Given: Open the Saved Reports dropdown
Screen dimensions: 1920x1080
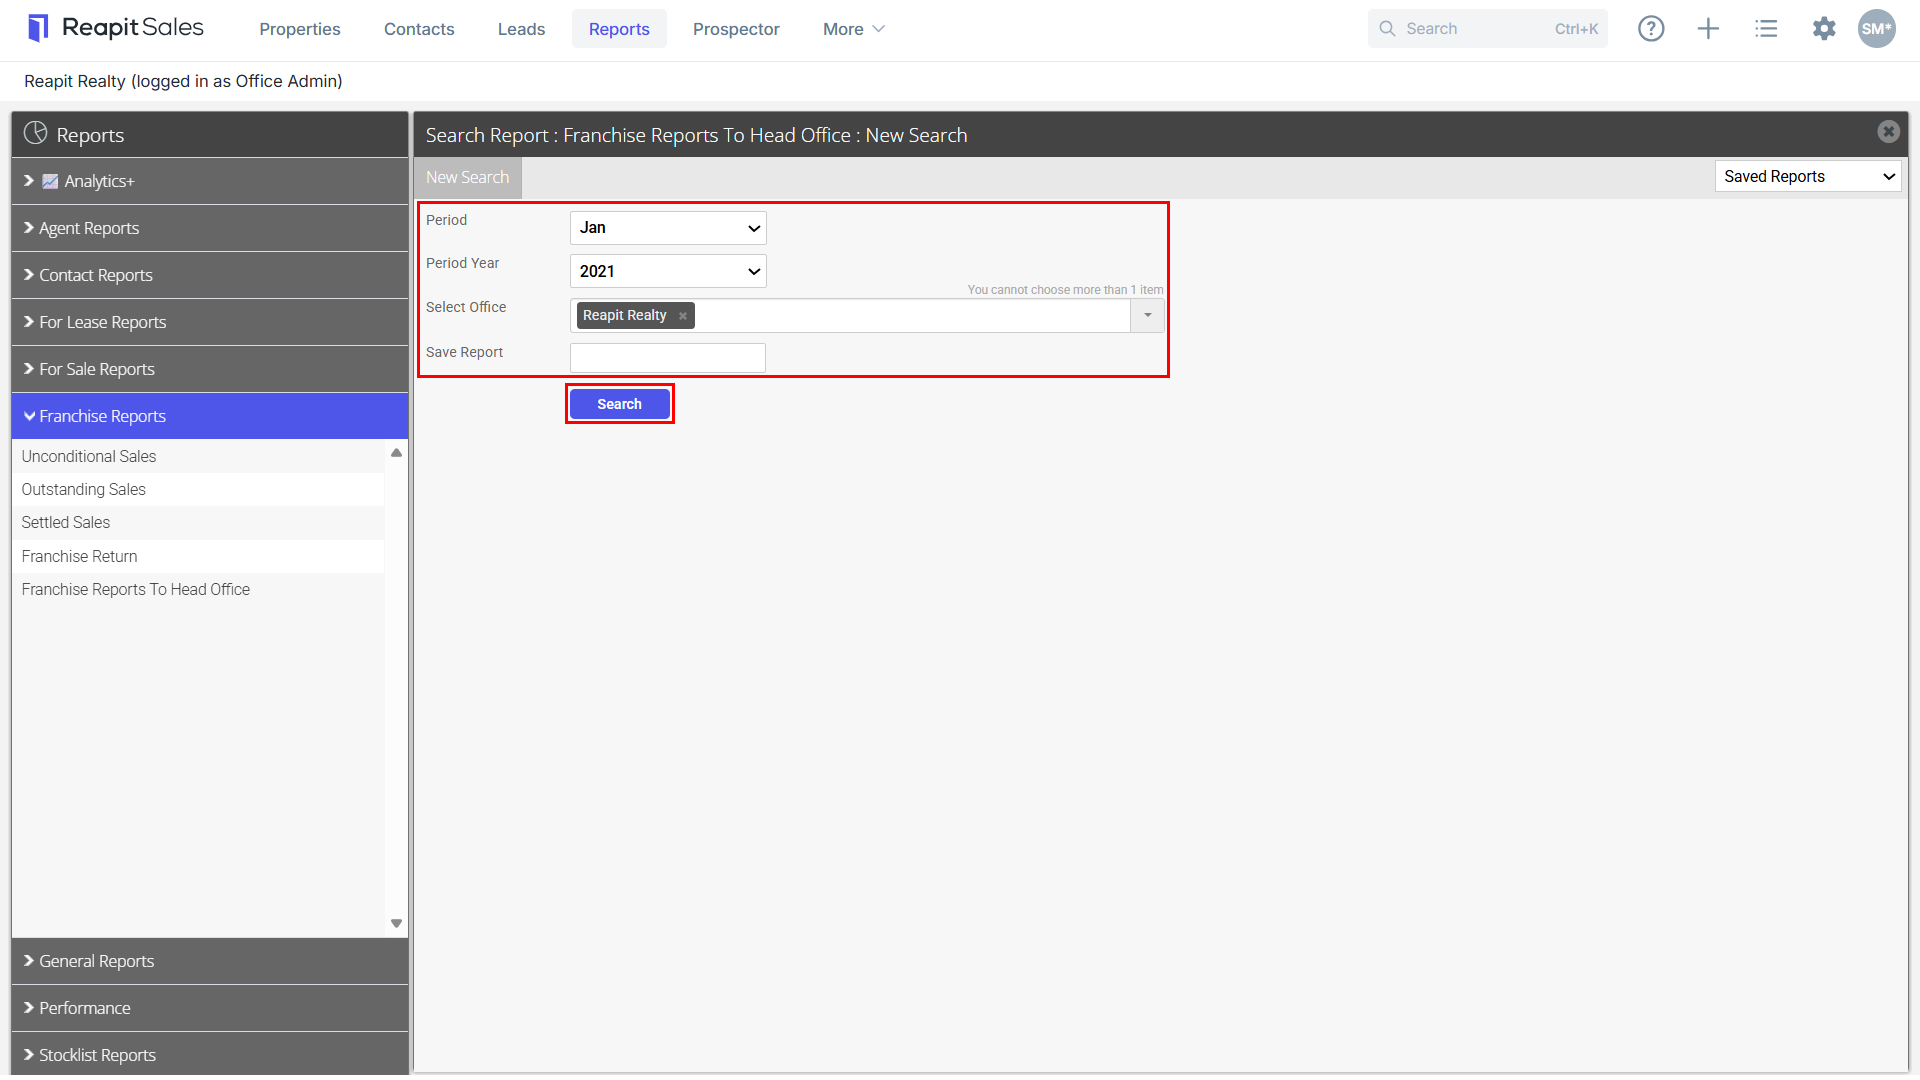Looking at the screenshot, I should tap(1808, 177).
